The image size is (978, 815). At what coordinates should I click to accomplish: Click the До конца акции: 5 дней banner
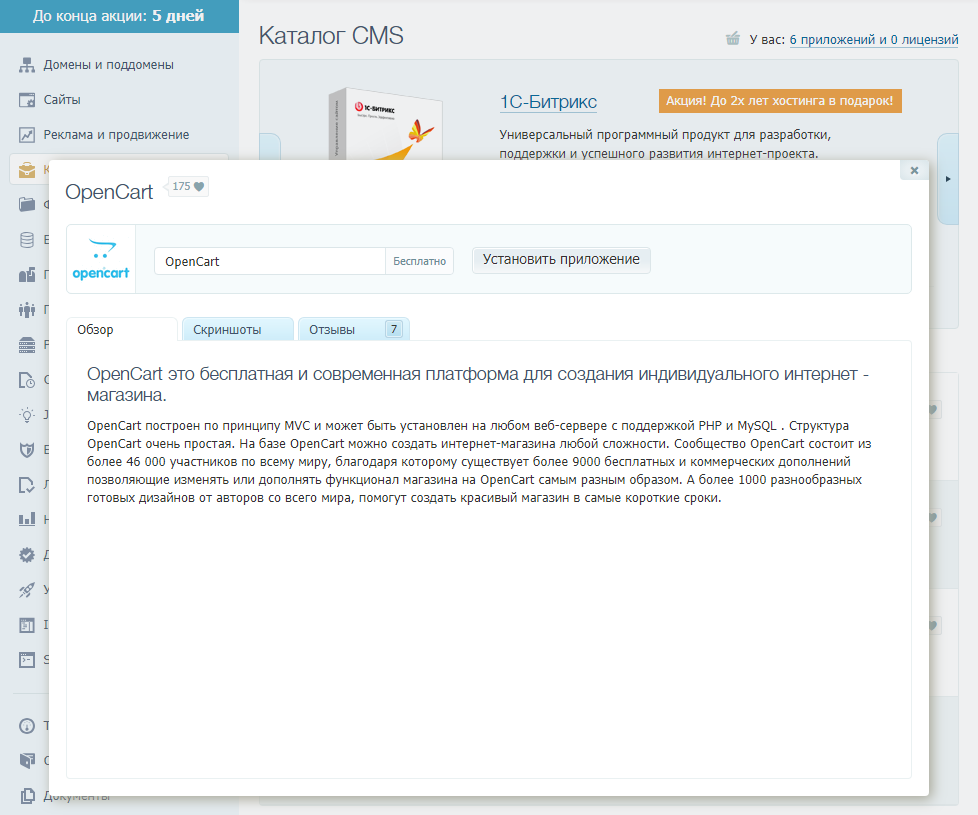tap(119, 16)
